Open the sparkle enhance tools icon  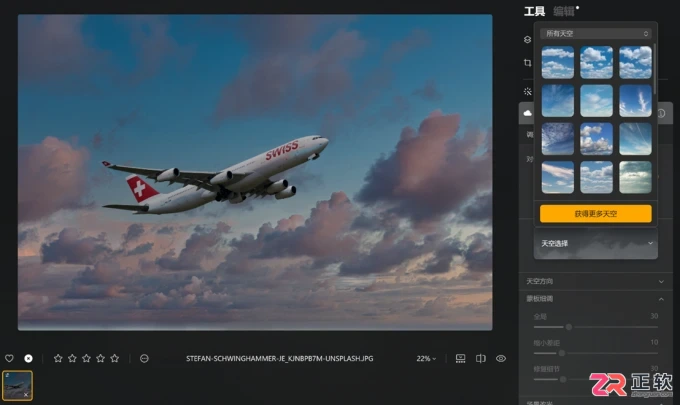tap(527, 91)
